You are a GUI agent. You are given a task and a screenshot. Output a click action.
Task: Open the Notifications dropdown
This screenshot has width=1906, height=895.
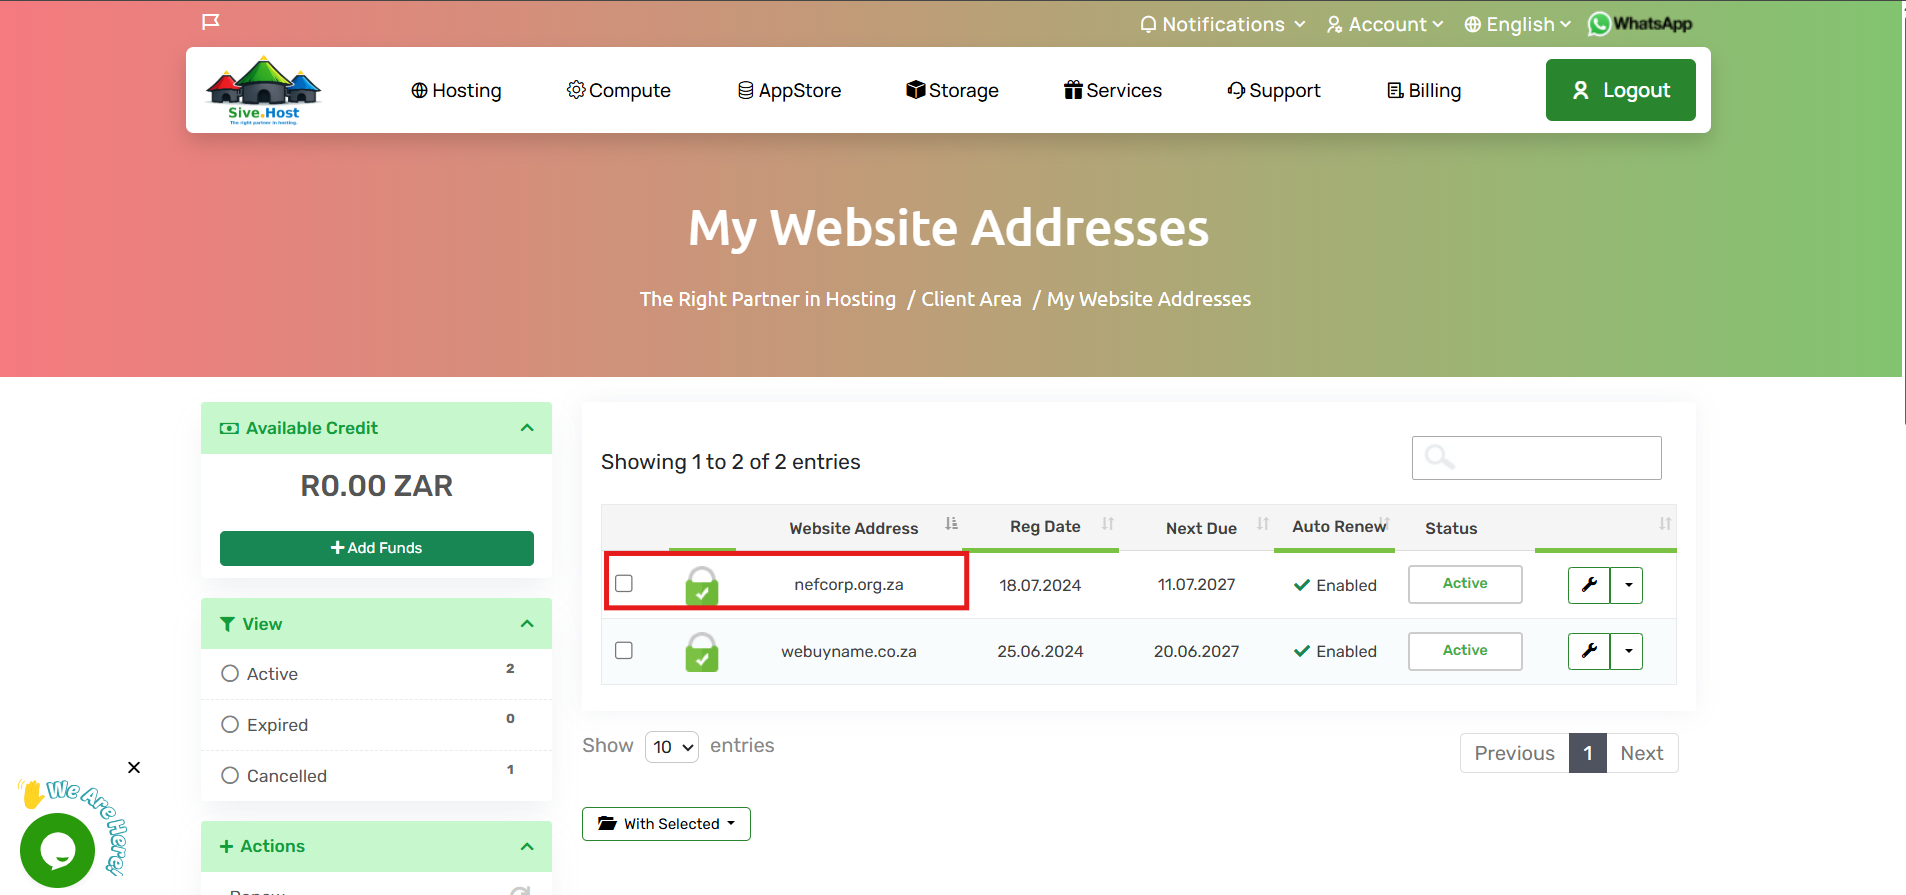(1222, 24)
